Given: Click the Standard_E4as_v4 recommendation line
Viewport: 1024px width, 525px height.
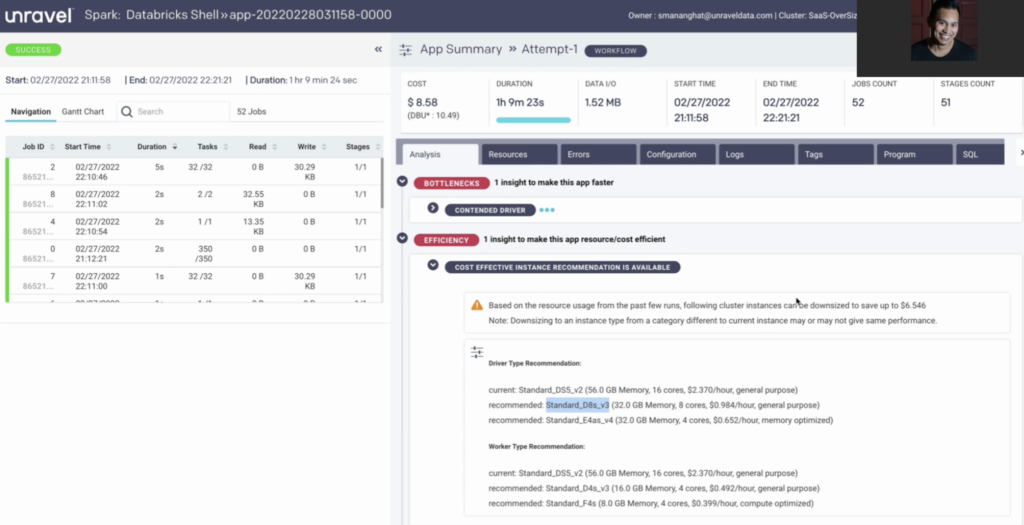Looking at the screenshot, I should pos(660,421).
